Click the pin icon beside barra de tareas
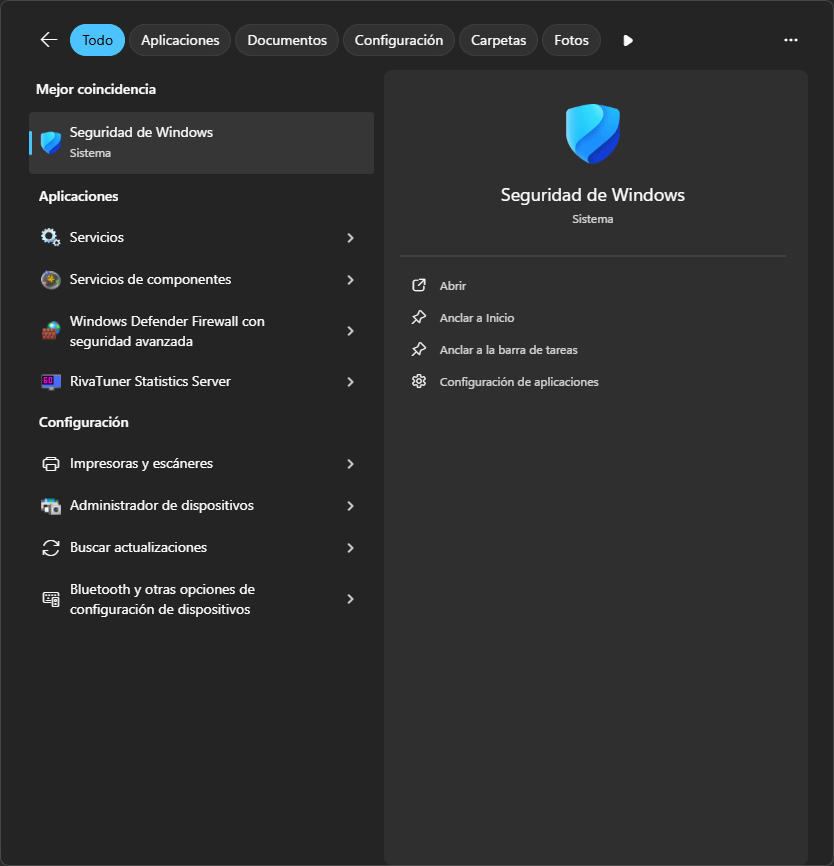Screen dimensions: 834x866 (419, 349)
